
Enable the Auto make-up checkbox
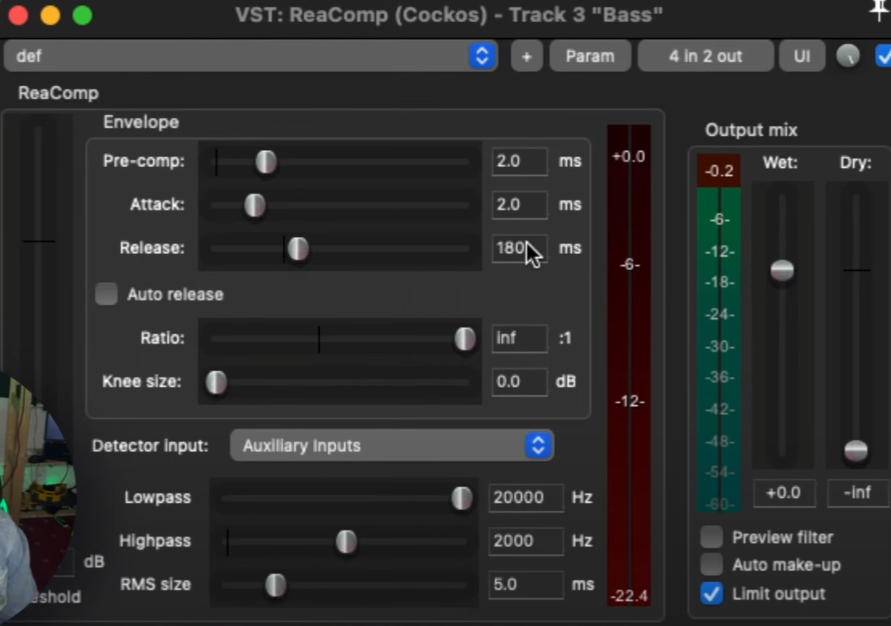coord(711,565)
